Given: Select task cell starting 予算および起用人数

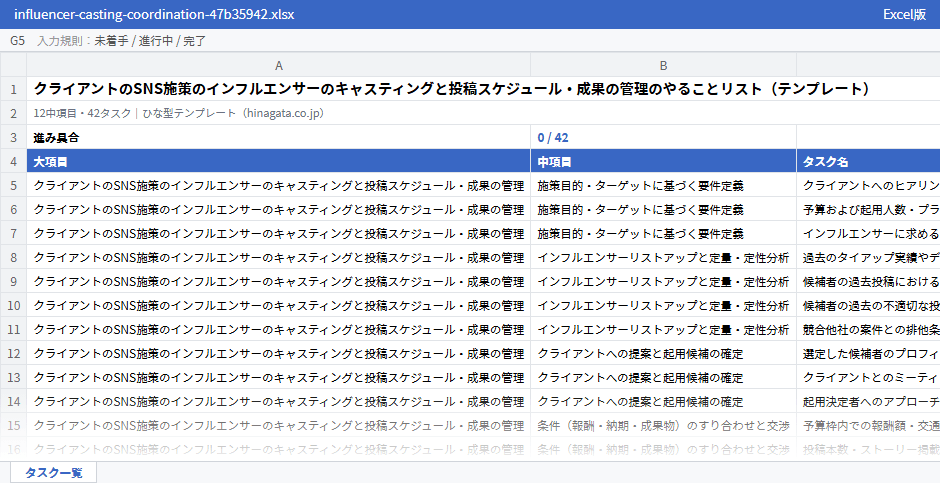Looking at the screenshot, I should (x=868, y=209).
